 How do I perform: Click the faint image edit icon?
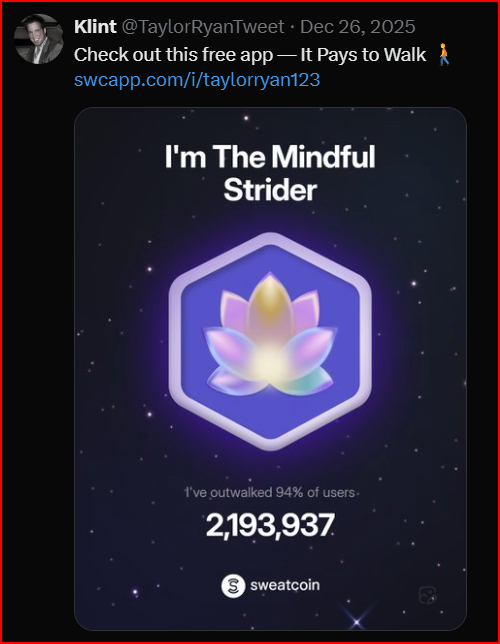(427, 595)
